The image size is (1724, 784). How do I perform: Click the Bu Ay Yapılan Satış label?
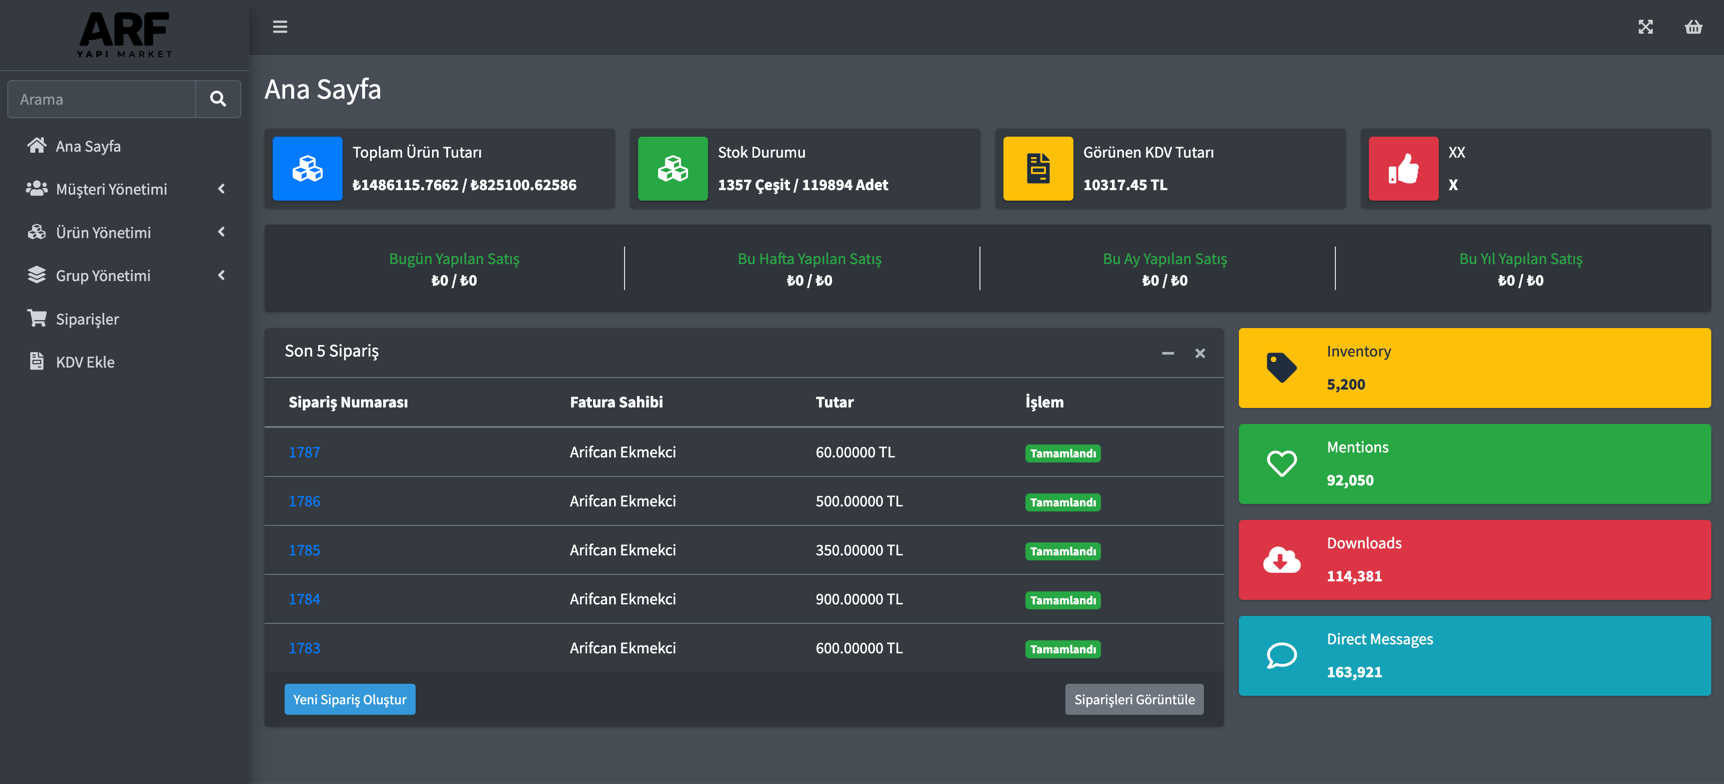pos(1165,258)
